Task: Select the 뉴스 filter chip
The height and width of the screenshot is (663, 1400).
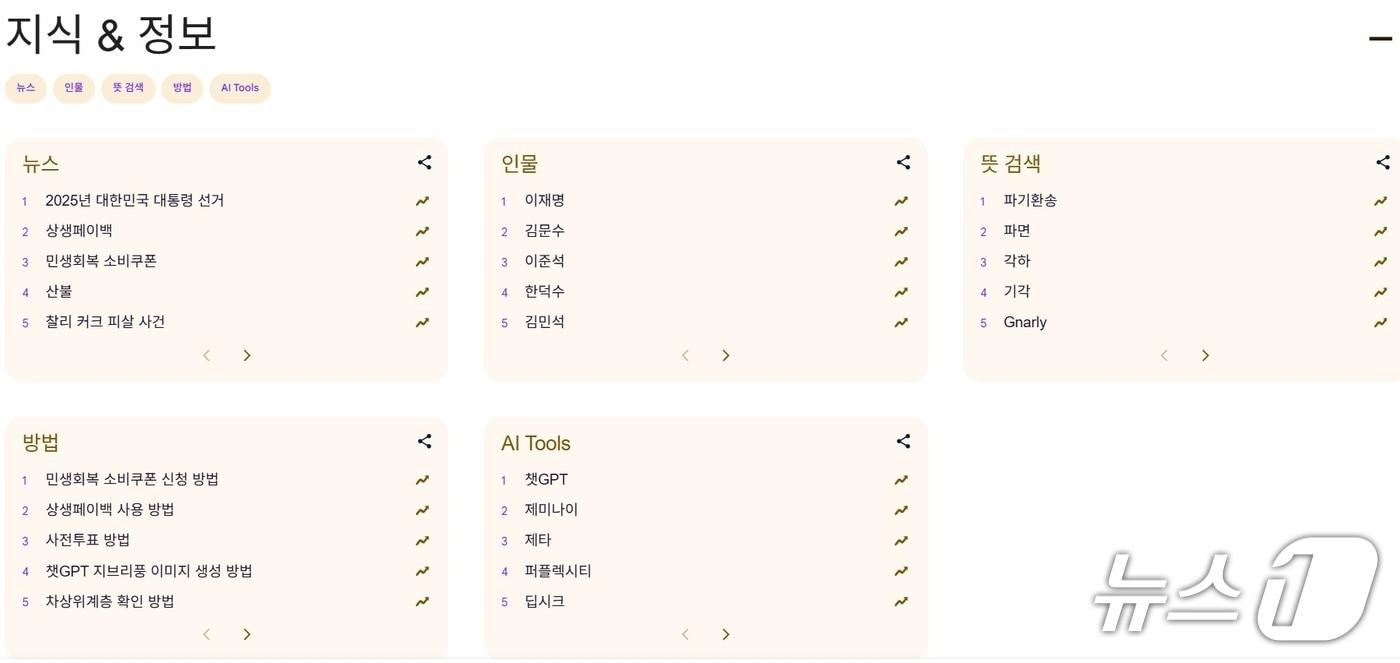Action: click(x=25, y=87)
